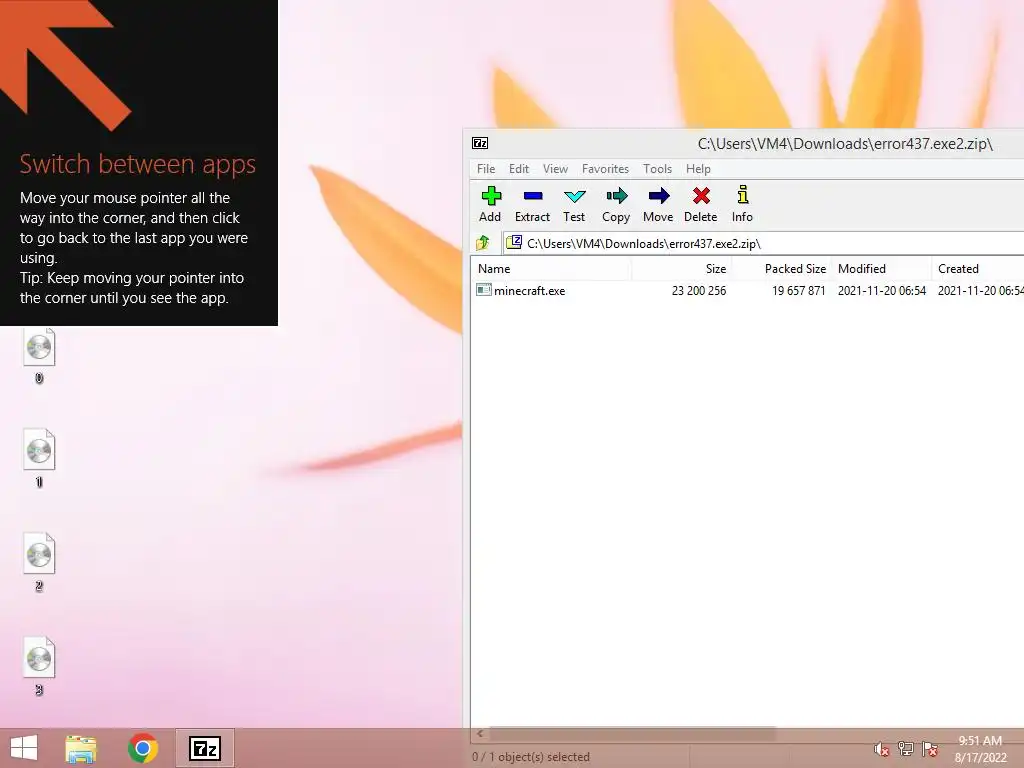
Task: Click status text '0 / 1 object(s) selected'
Action: (x=531, y=757)
